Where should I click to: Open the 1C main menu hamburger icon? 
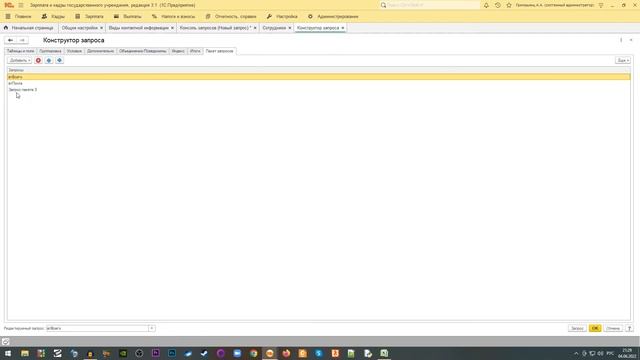click(21, 5)
